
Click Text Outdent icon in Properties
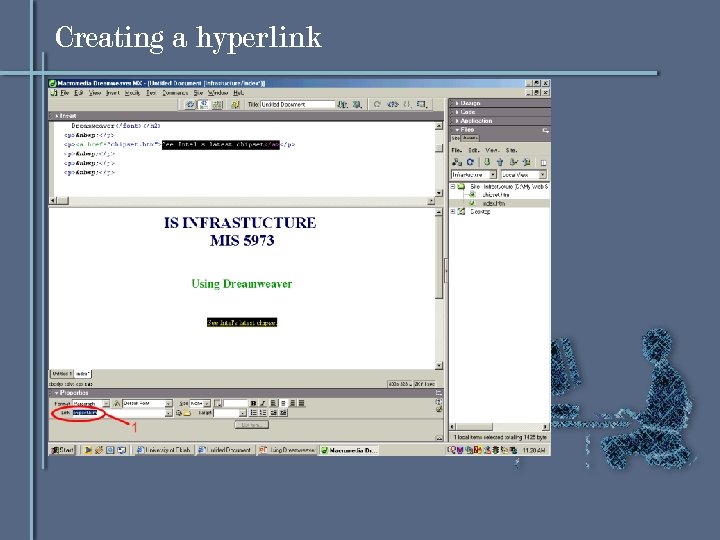[x=274, y=413]
